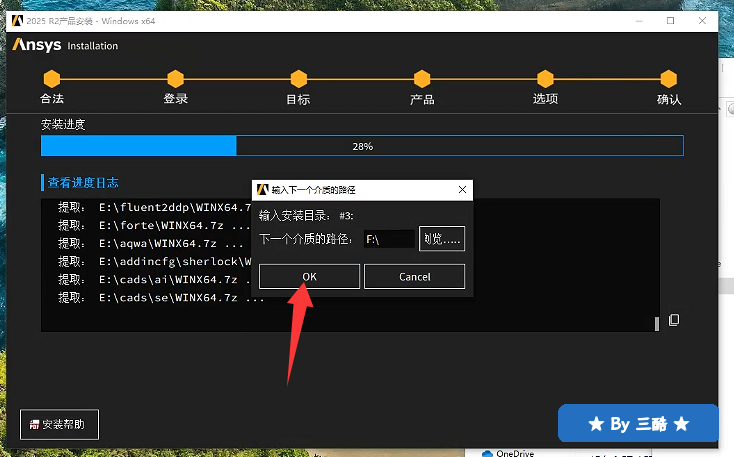Click OneDrive in the background window
Screen dimensions: 734x457
tap(508, 453)
